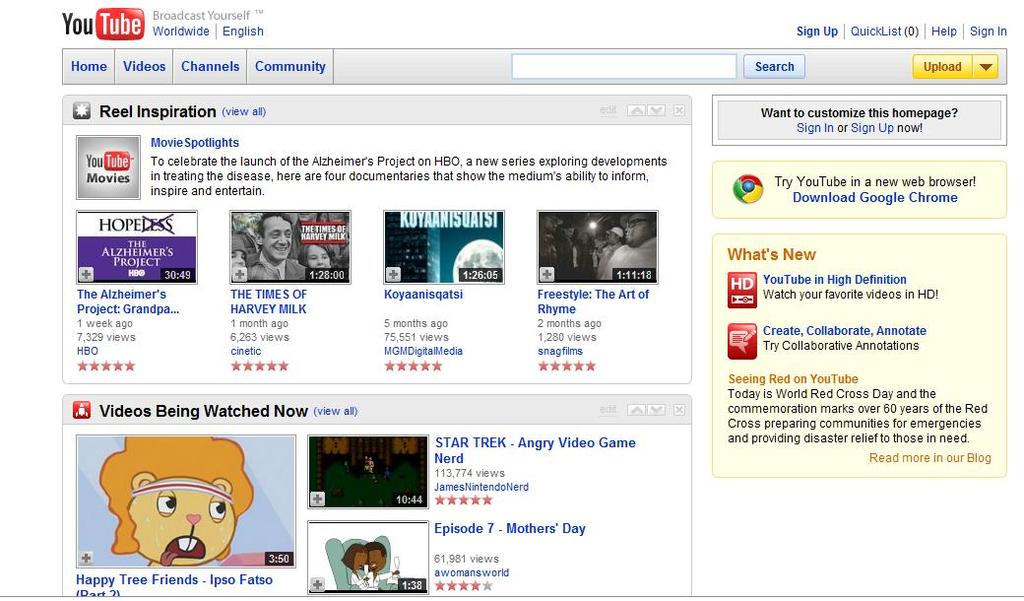The height and width of the screenshot is (601, 1024).
Task: Open the HBO channel link
Action: click(x=88, y=351)
